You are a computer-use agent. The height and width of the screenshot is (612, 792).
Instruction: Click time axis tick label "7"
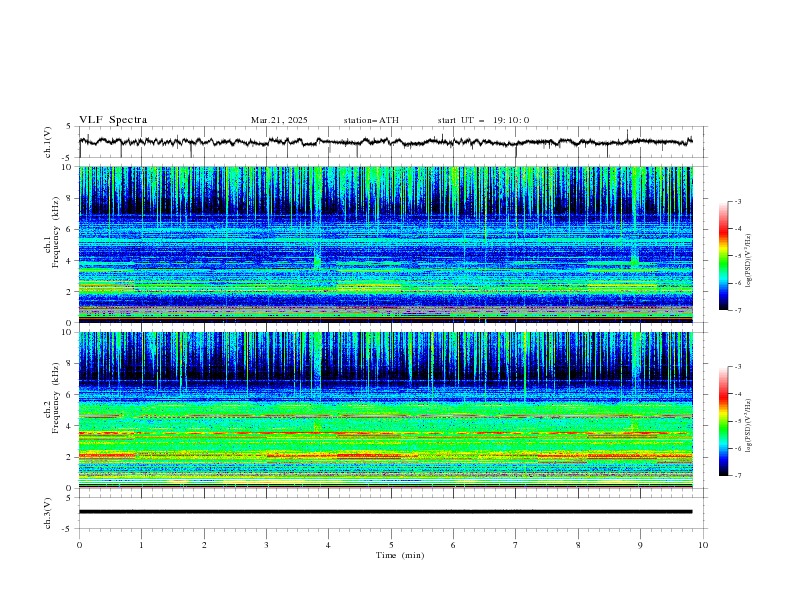[516, 545]
